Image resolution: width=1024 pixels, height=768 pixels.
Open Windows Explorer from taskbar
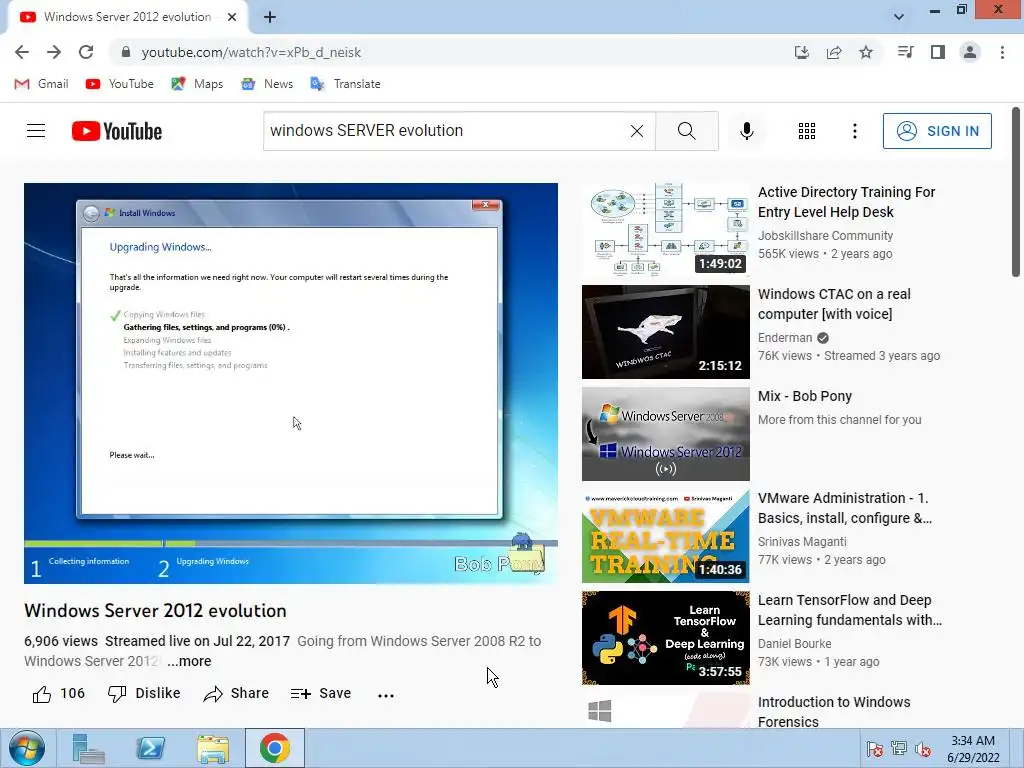coord(213,748)
